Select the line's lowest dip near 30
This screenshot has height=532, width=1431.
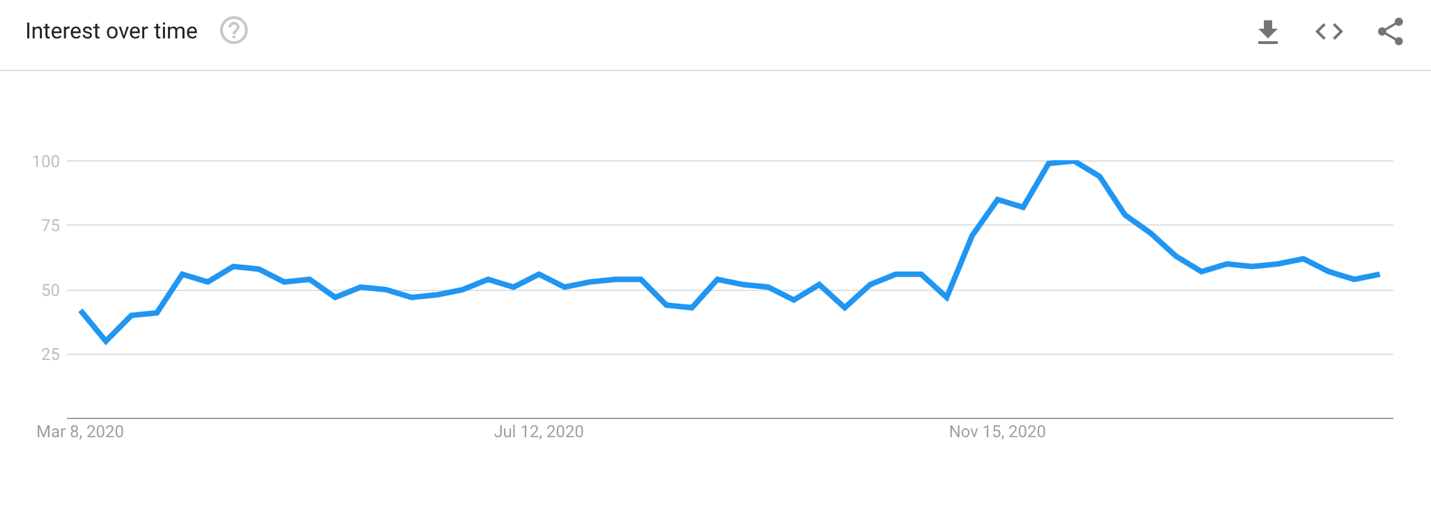[x=106, y=342]
